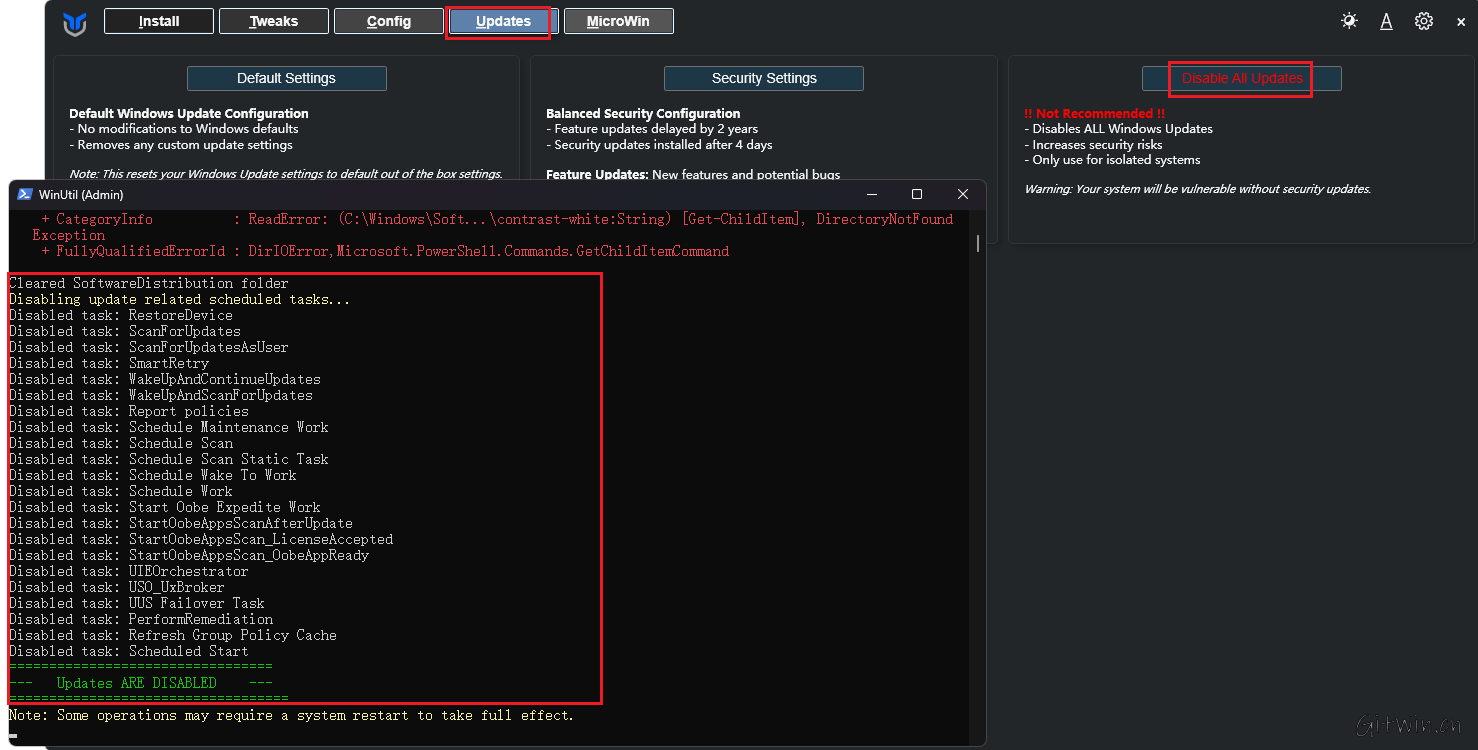Select the Updates tab
Screen dimensions: 1478x750
click(503, 21)
